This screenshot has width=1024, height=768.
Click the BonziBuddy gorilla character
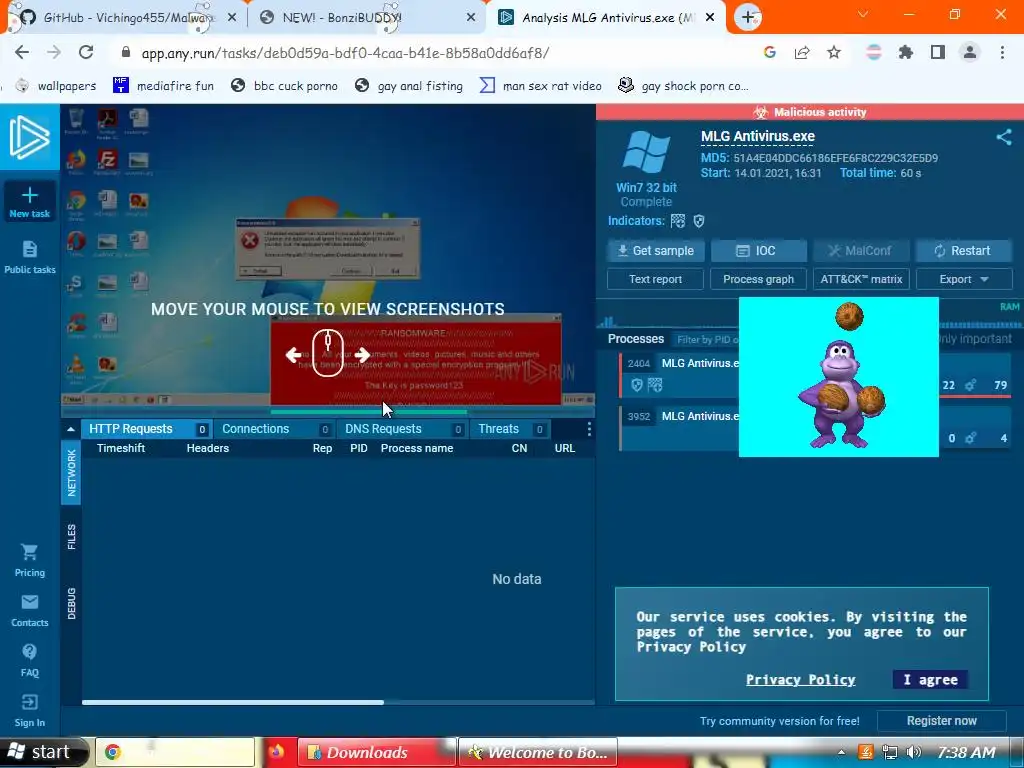tap(840, 394)
